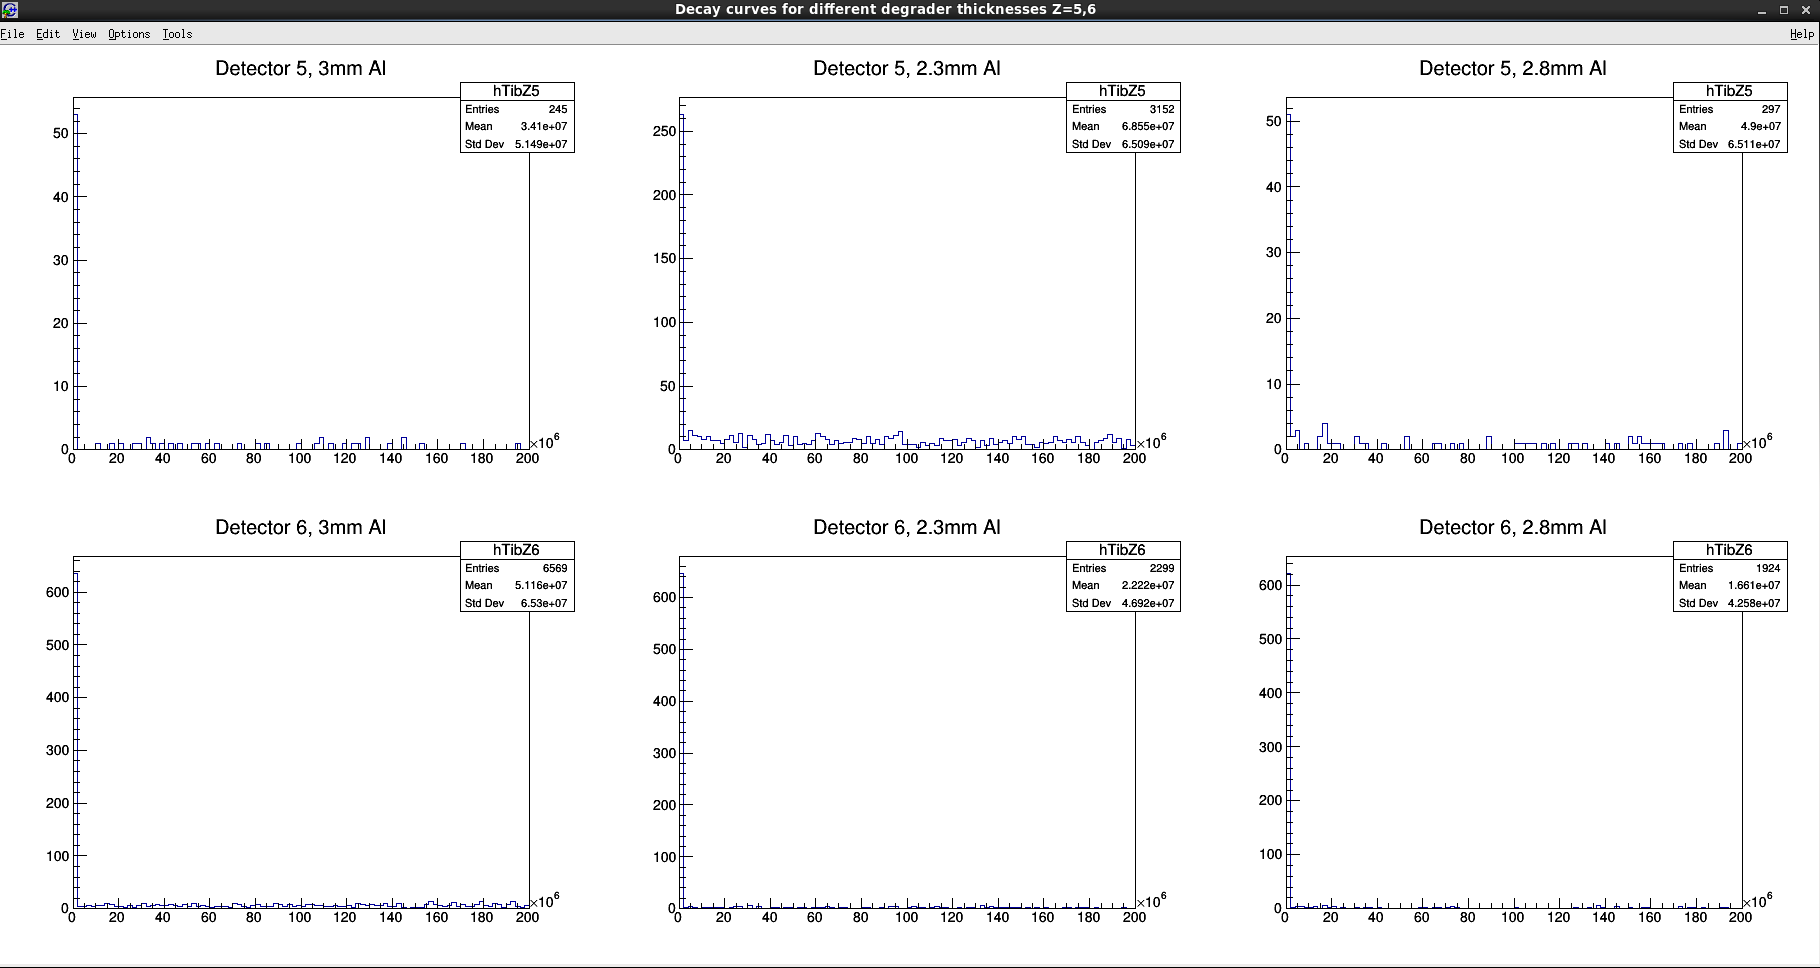Click the Entries value 1924
This screenshot has height=968, width=1820.
(x=1768, y=568)
